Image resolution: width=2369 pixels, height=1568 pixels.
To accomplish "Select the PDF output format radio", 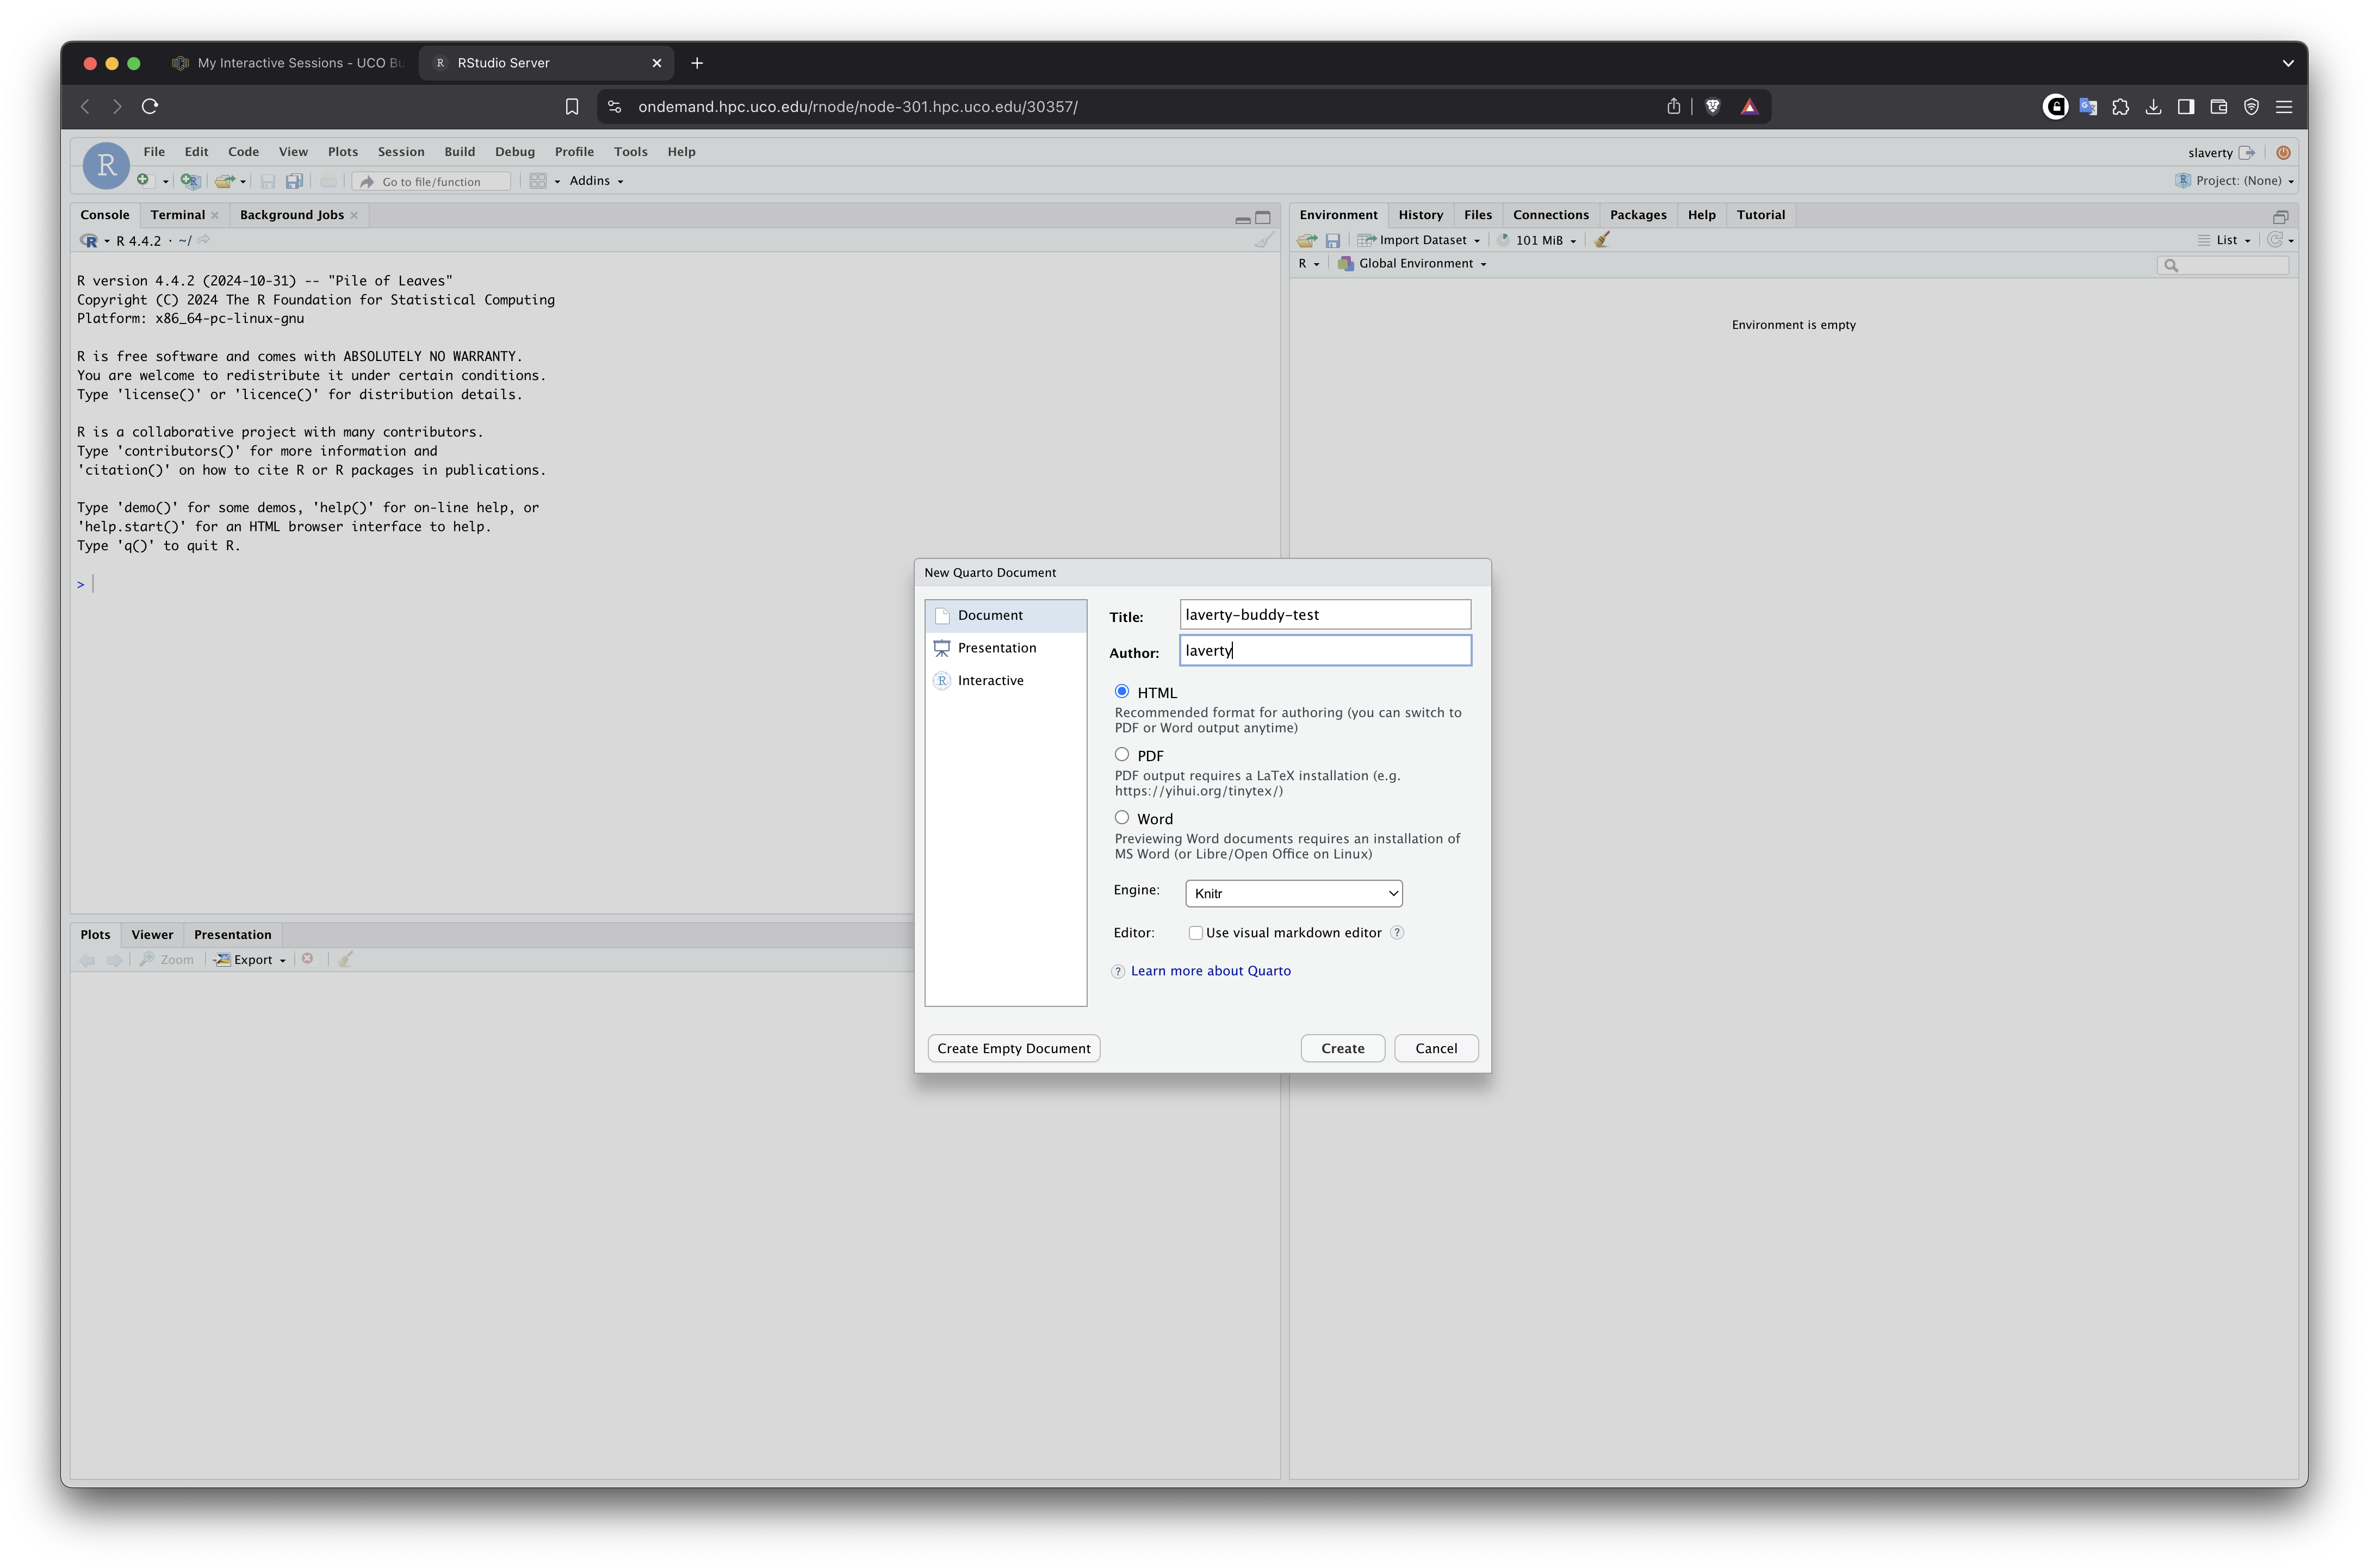I will tap(1122, 755).
